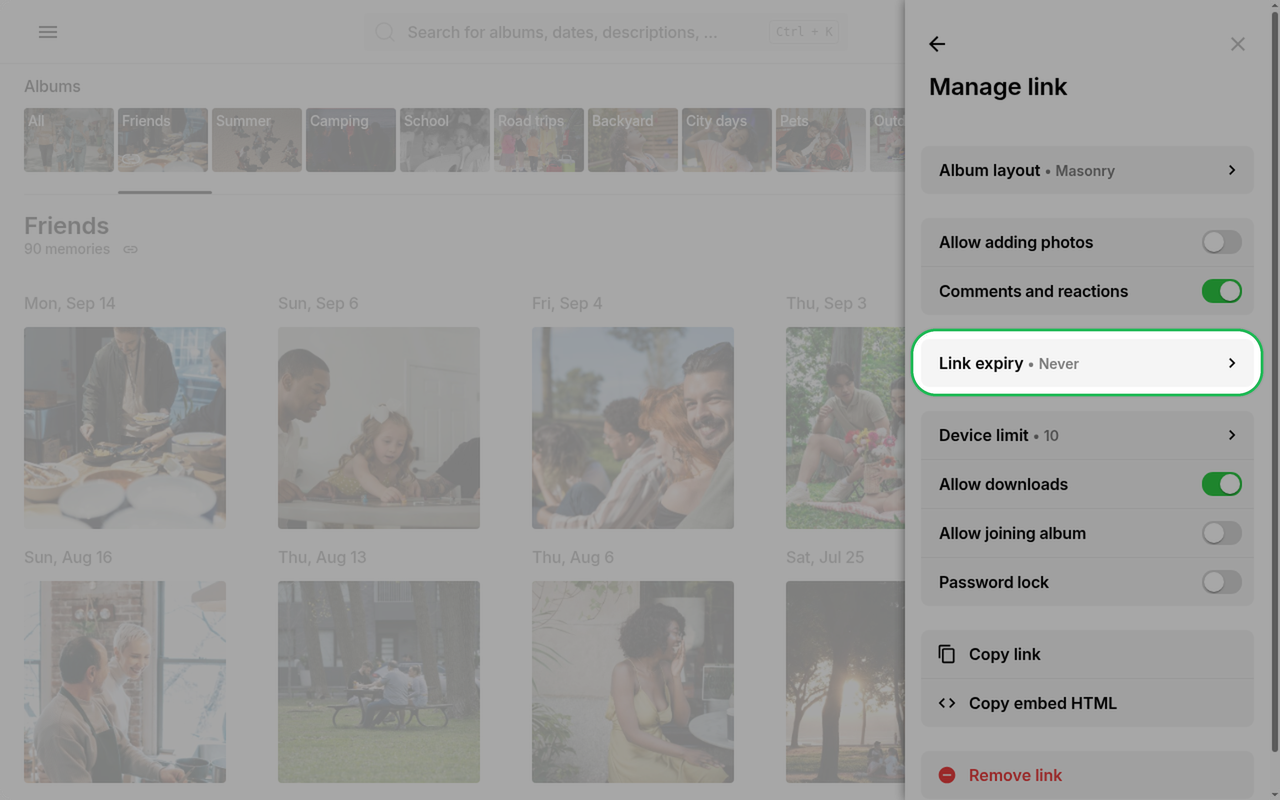Open the School album

(x=445, y=140)
